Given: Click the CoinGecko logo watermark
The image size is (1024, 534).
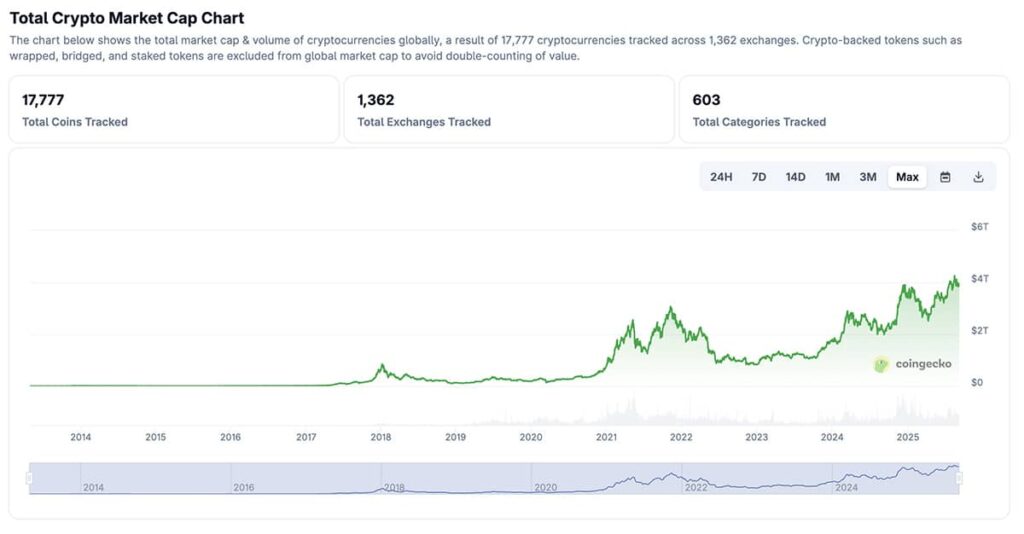Looking at the screenshot, I should pyautogui.click(x=912, y=364).
